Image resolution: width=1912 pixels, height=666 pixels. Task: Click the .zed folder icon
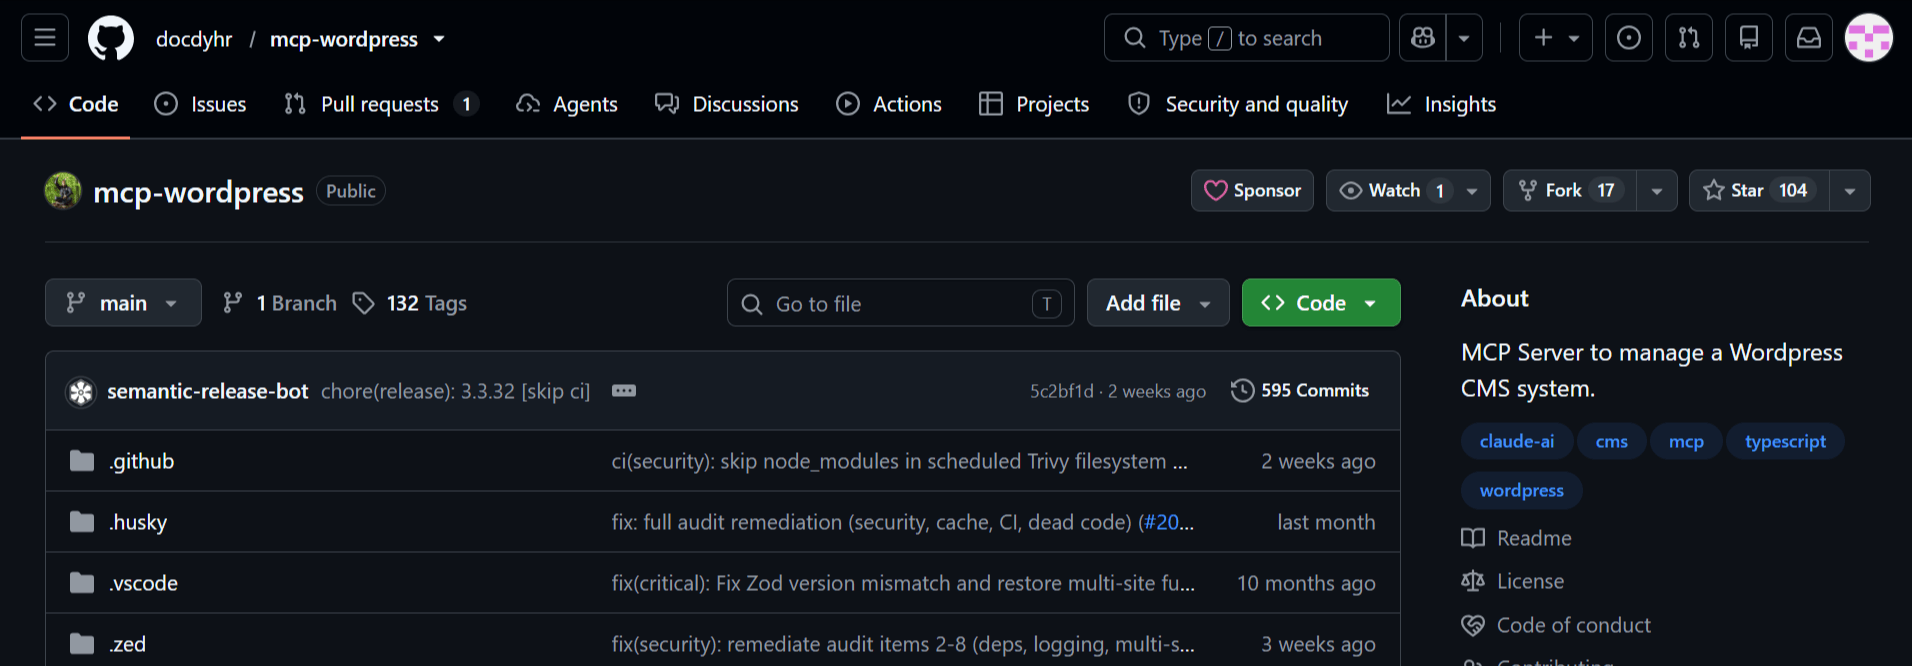point(82,644)
